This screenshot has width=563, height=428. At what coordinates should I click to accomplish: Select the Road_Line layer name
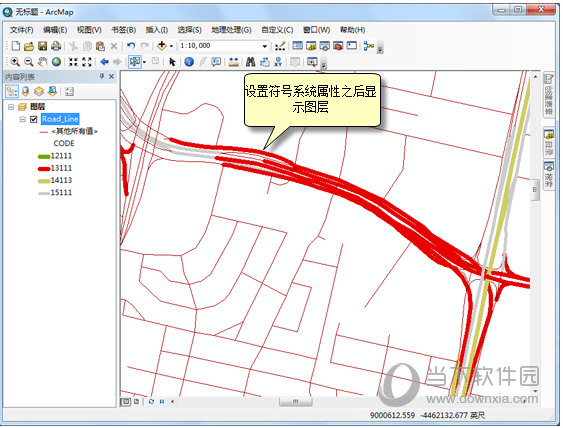pyautogui.click(x=60, y=119)
